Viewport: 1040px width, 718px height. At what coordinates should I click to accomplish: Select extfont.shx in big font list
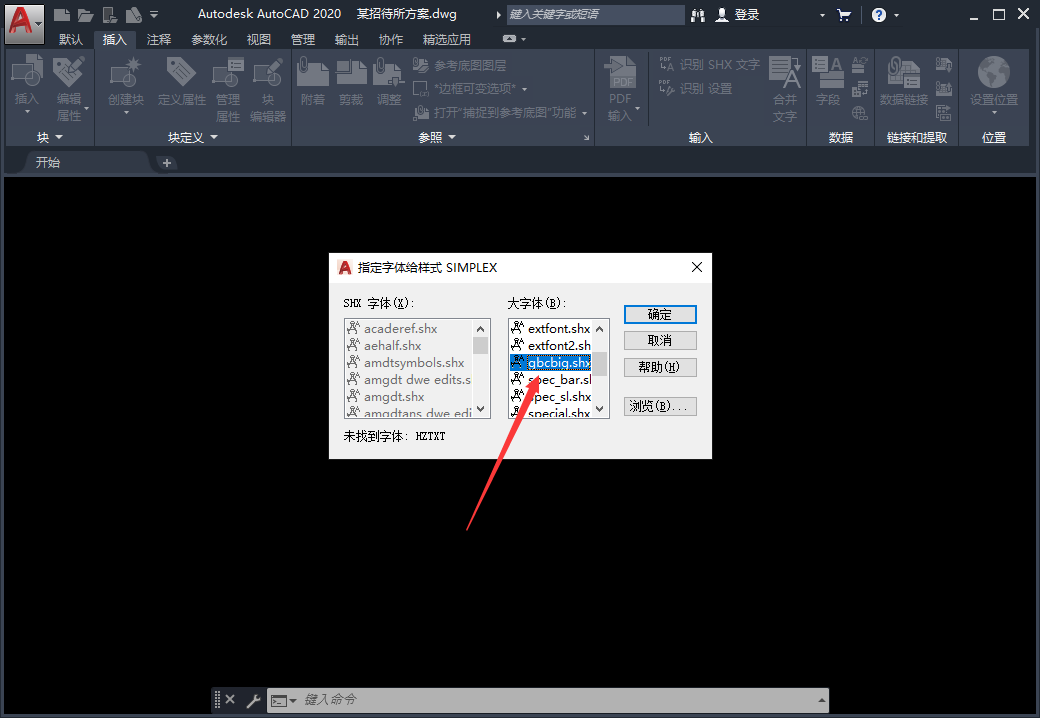click(551, 328)
